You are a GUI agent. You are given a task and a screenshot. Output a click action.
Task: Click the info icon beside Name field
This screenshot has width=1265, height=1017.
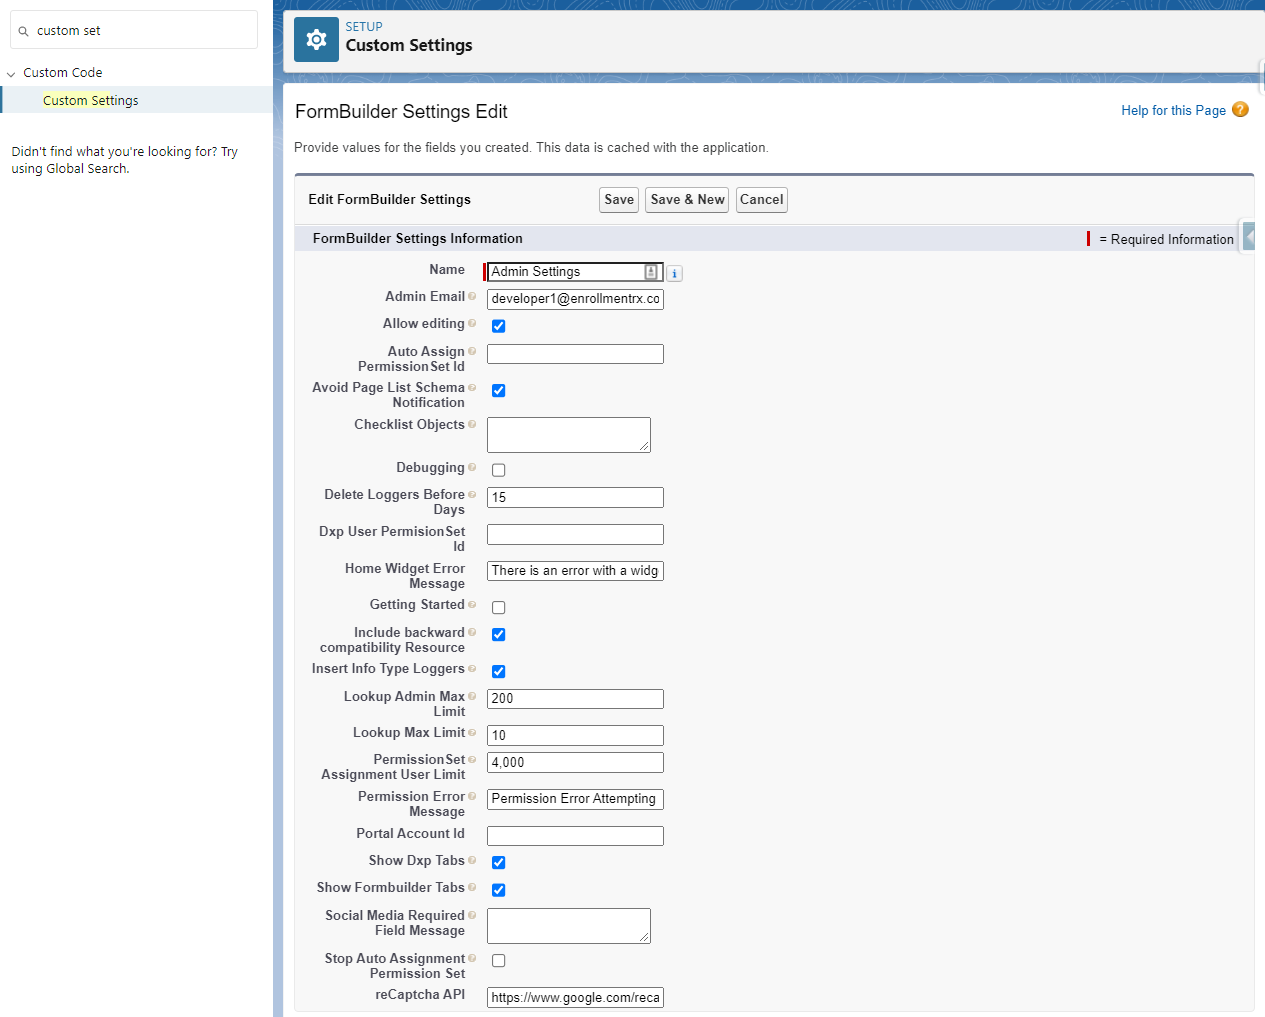(x=675, y=273)
